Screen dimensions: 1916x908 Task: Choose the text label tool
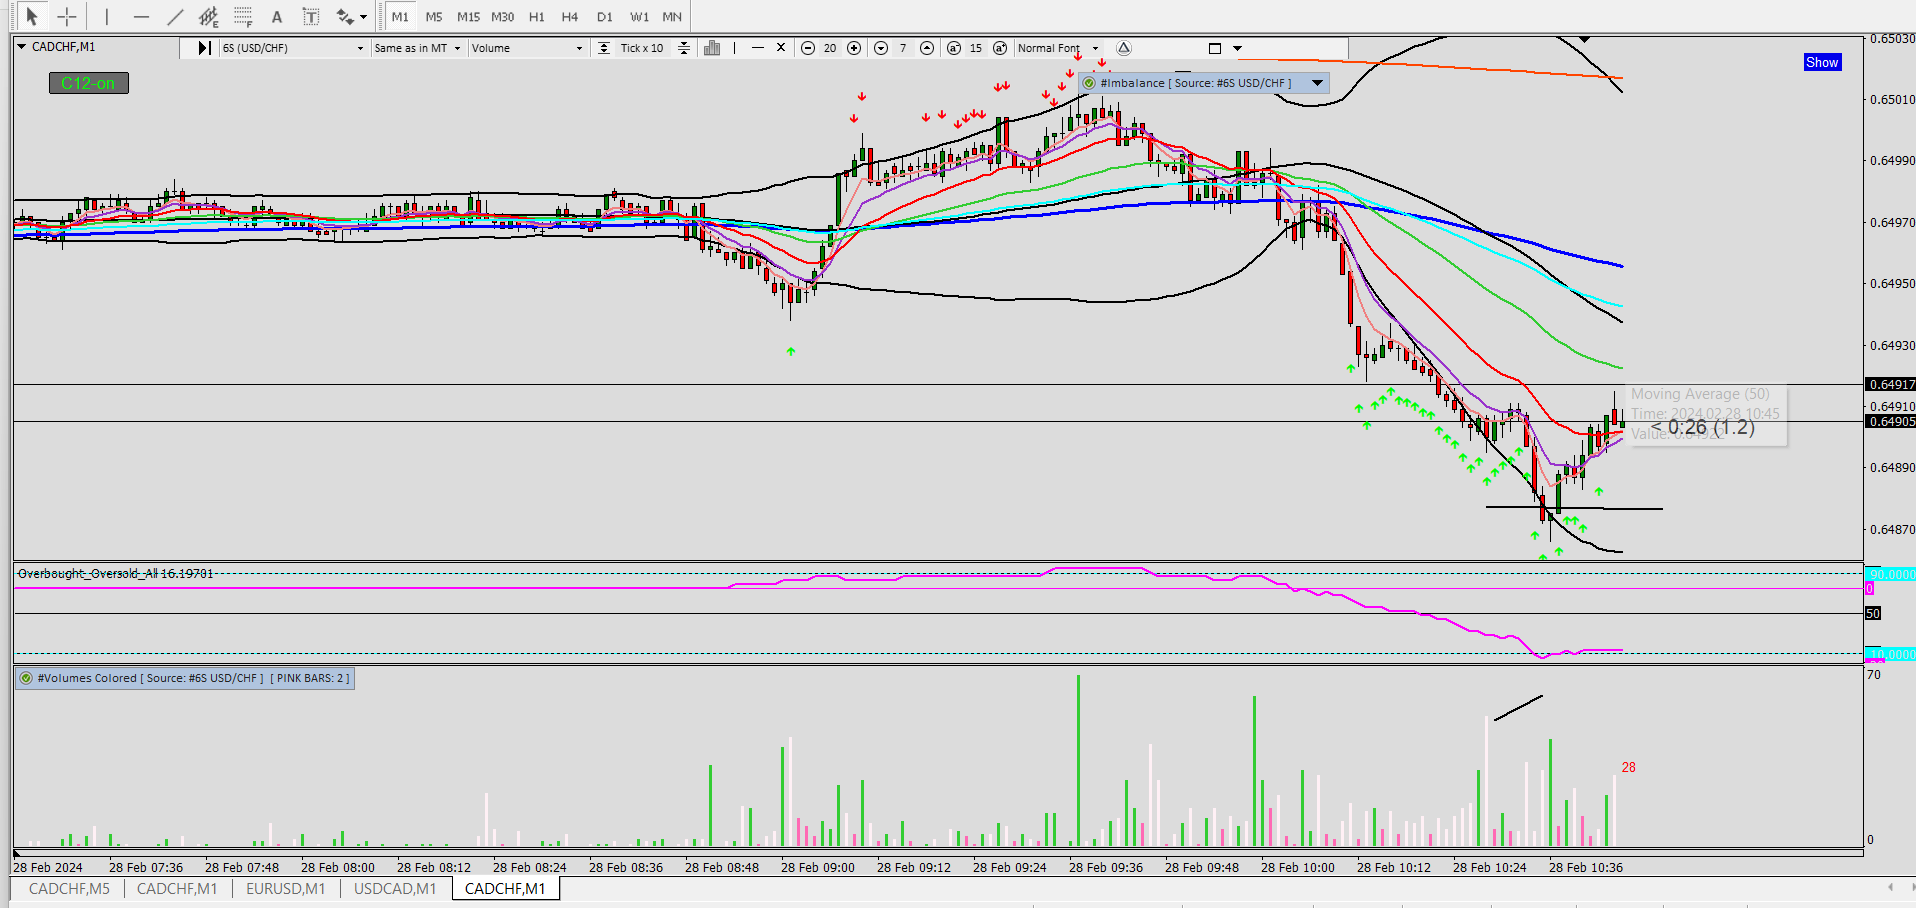pyautogui.click(x=311, y=16)
